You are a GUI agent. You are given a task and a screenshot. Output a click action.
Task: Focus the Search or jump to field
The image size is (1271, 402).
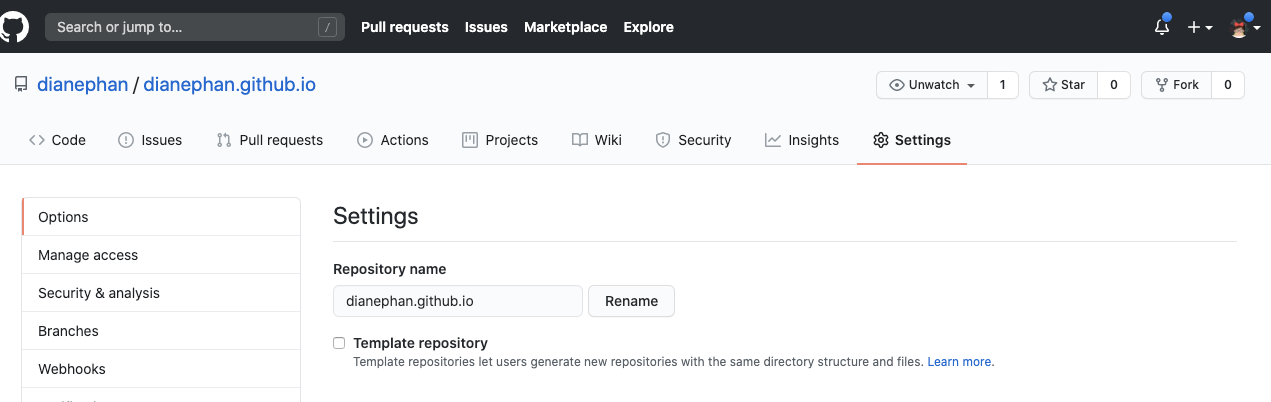click(195, 27)
